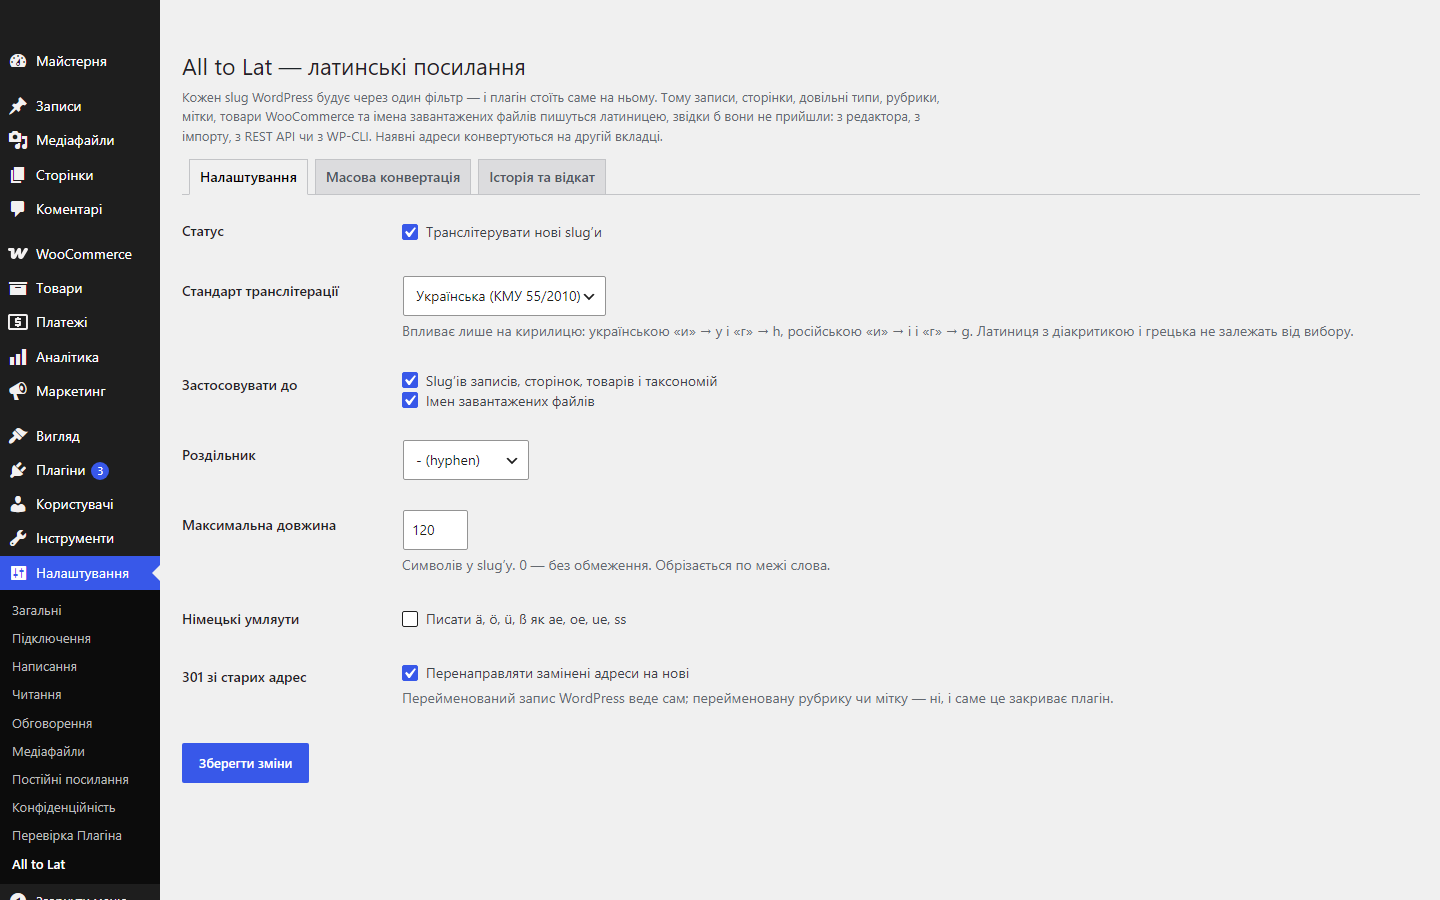Click the Платежі dollar icon

[x=18, y=322]
